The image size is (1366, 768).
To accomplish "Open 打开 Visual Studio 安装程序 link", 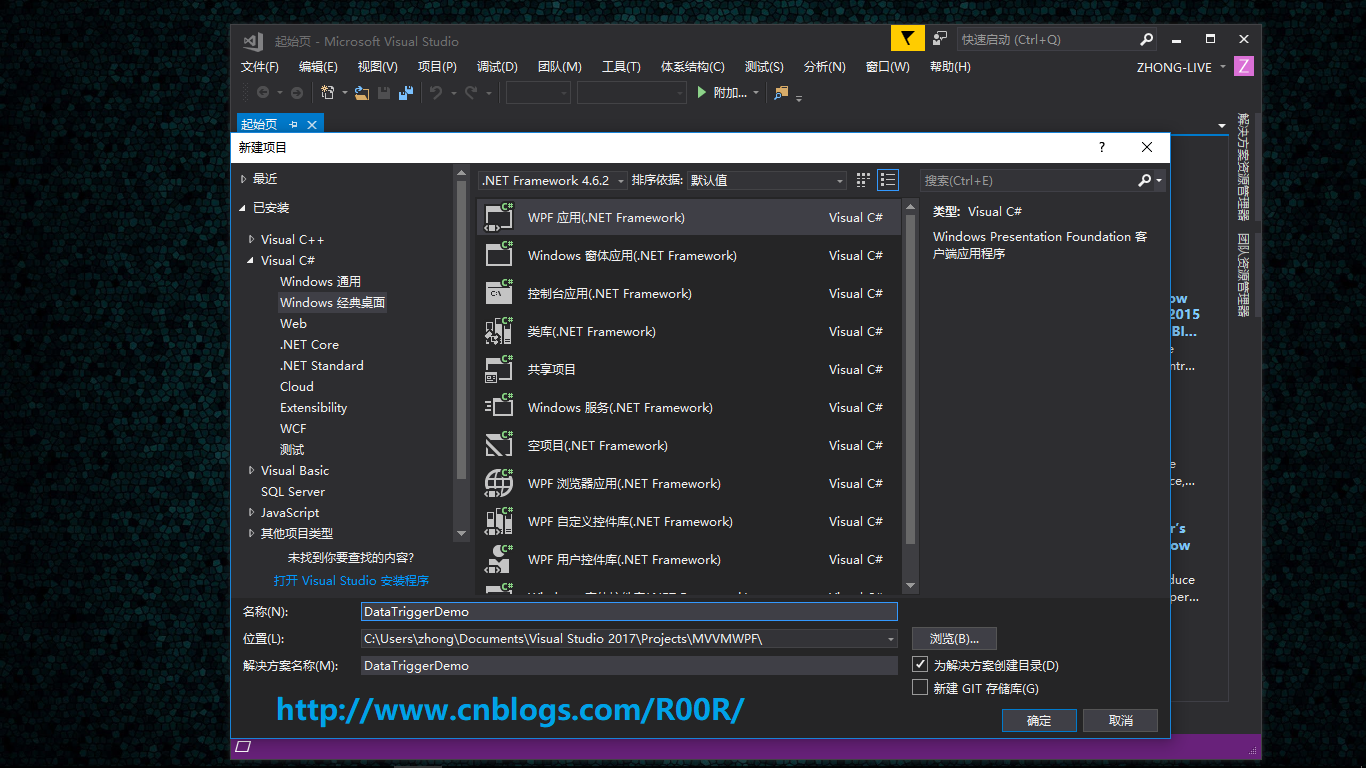I will click(351, 580).
